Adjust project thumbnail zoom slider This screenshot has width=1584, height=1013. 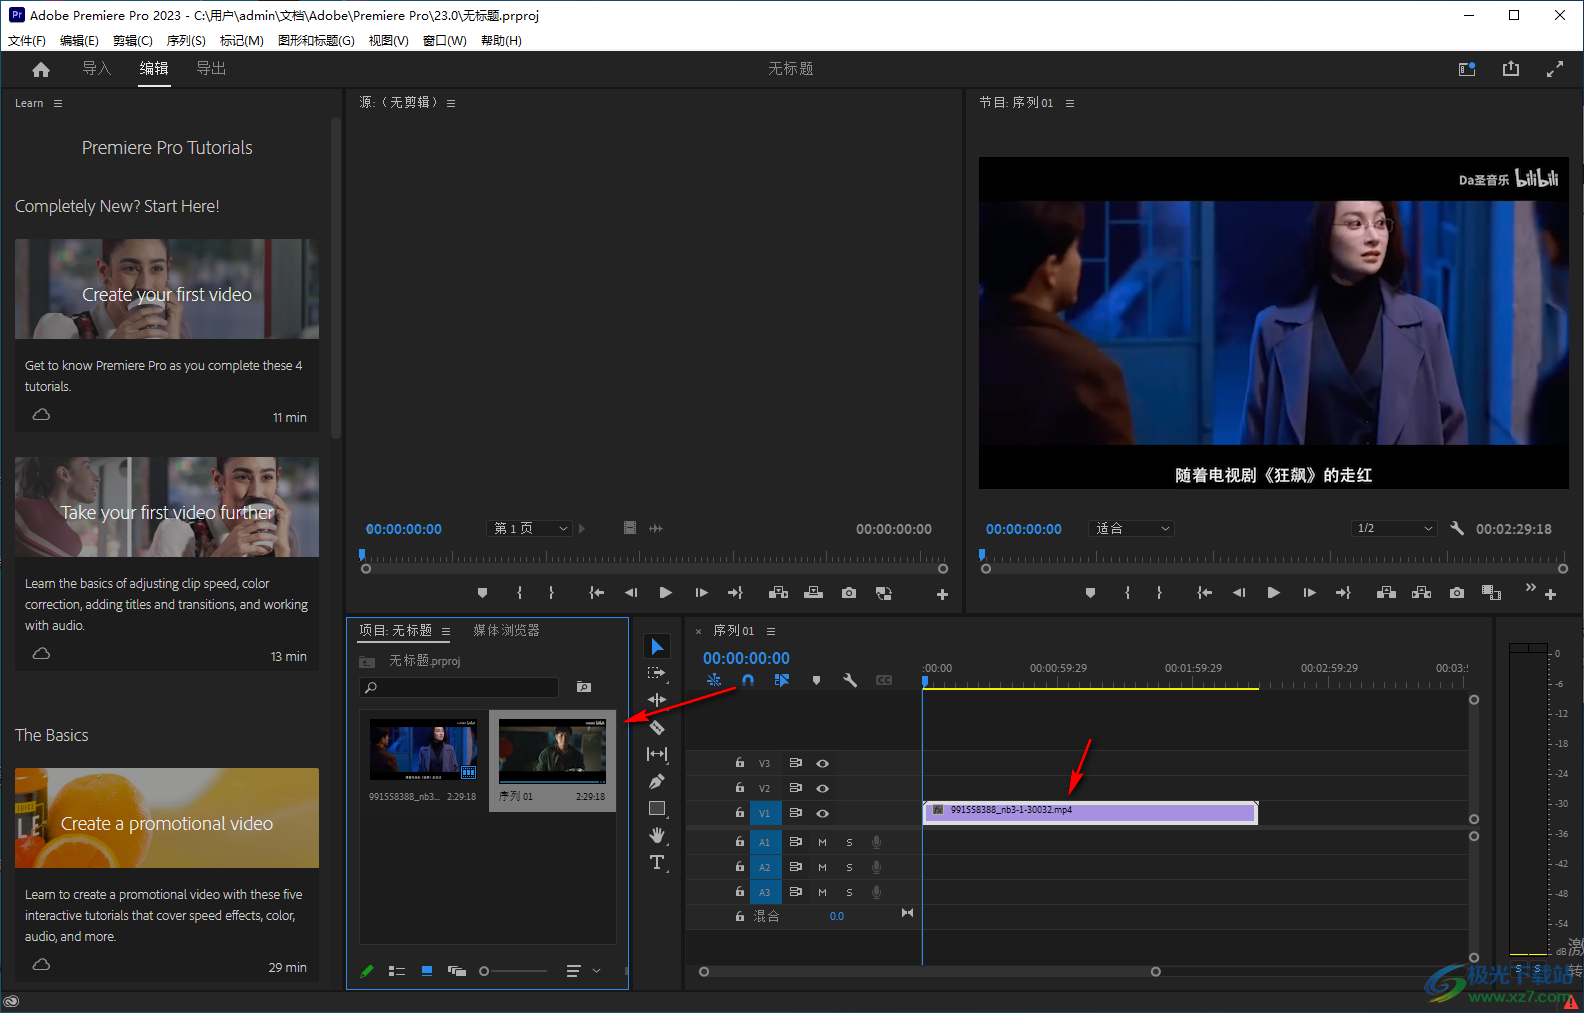pyautogui.click(x=513, y=971)
